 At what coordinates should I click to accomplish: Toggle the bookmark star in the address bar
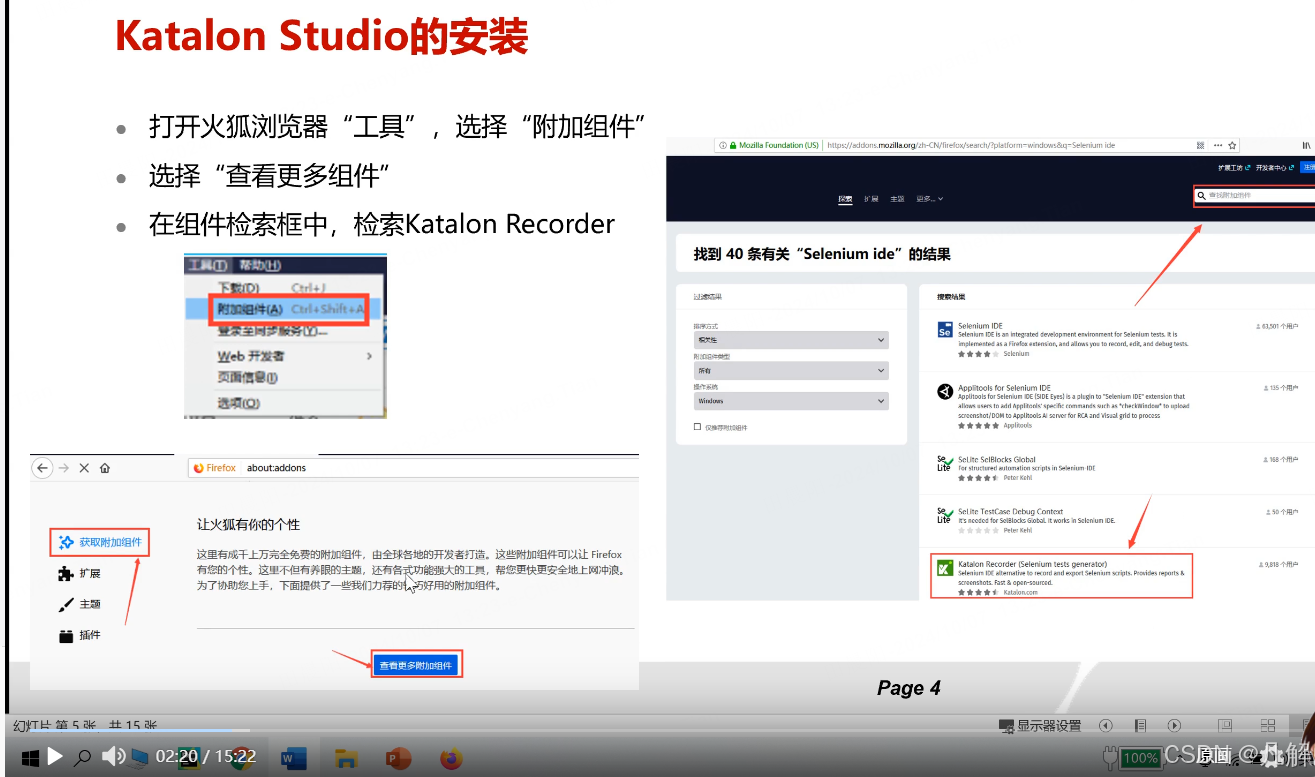(1231, 146)
